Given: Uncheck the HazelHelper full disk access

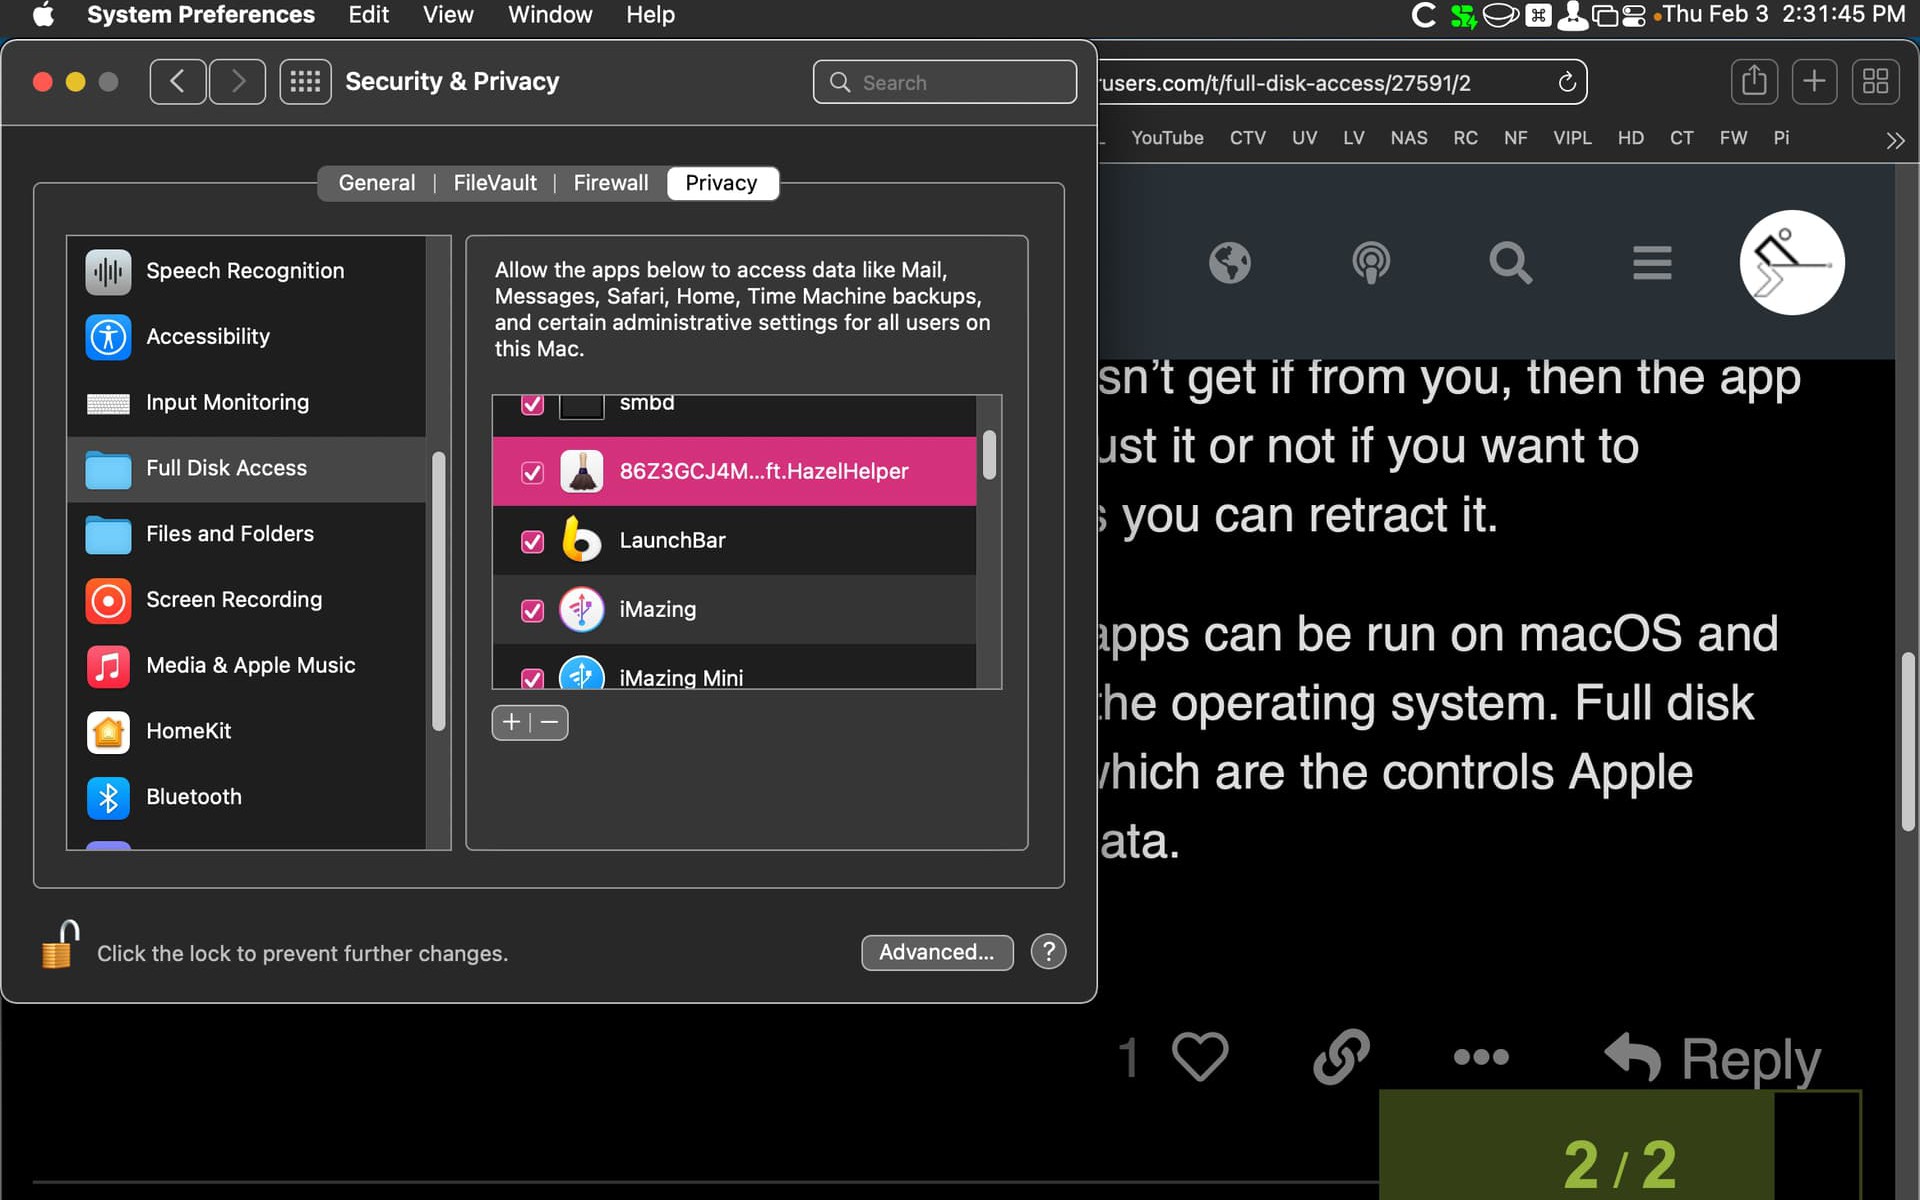Looking at the screenshot, I should click(x=532, y=472).
